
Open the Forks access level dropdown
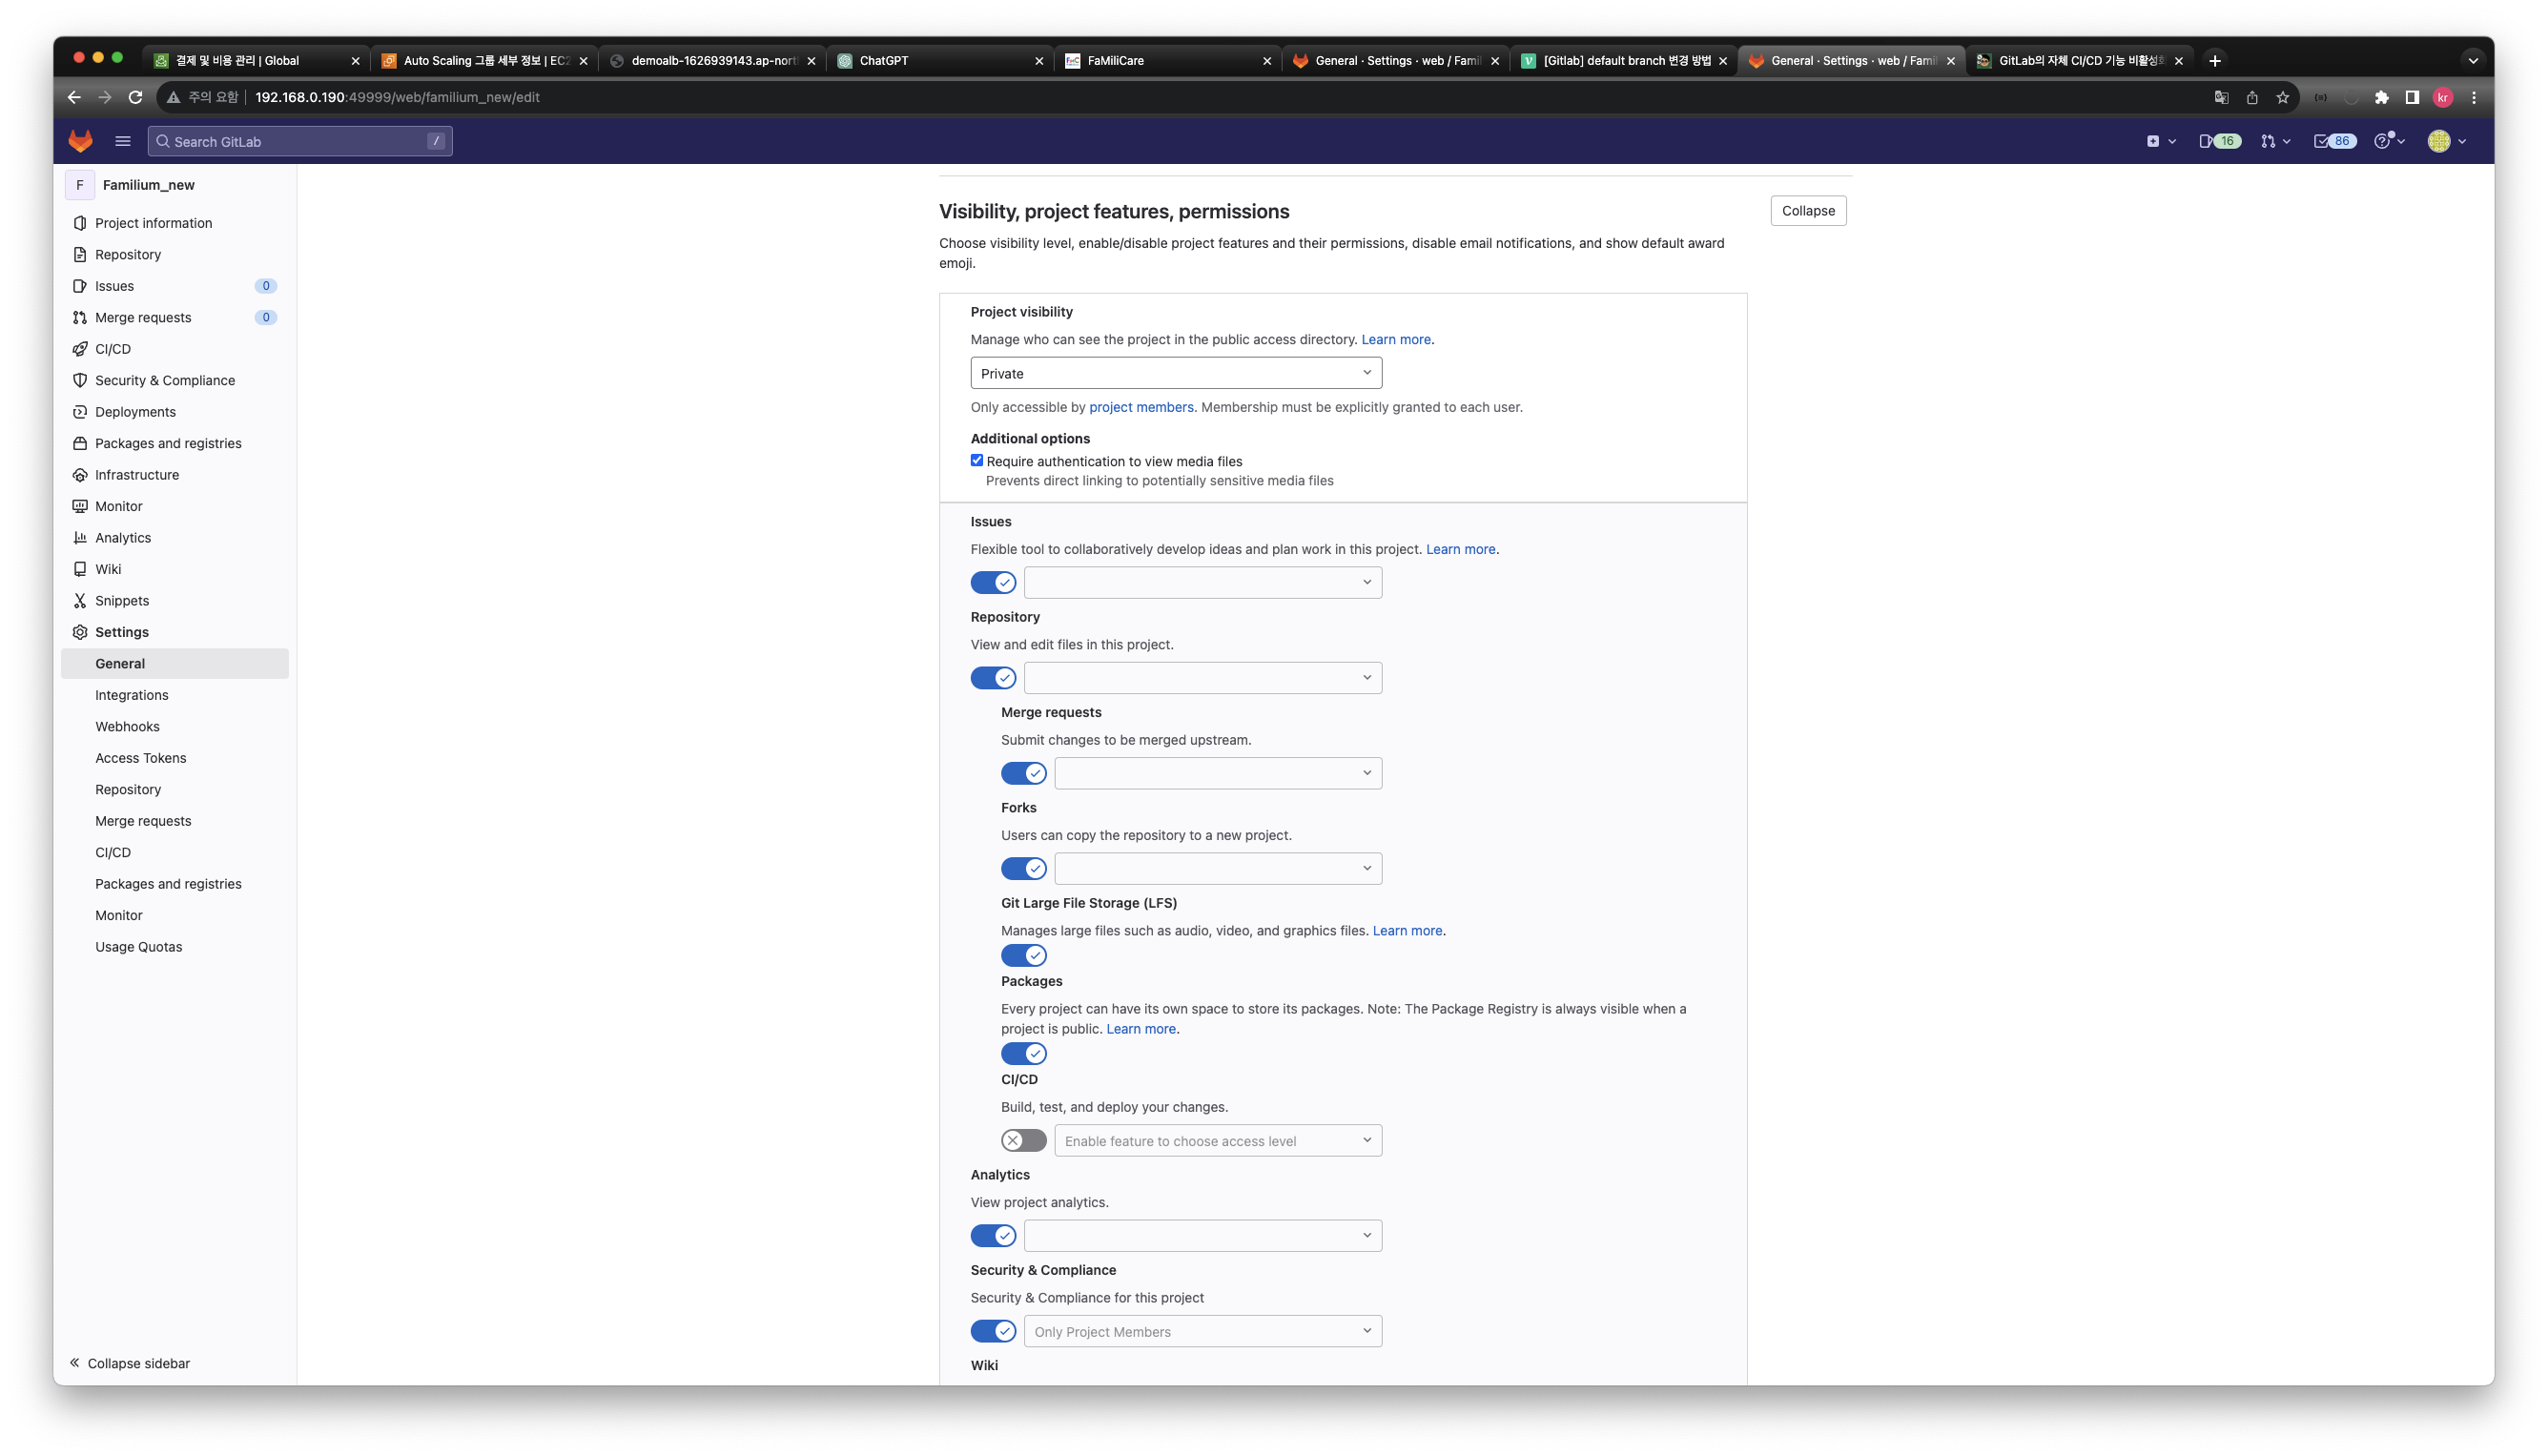pyautogui.click(x=1218, y=868)
